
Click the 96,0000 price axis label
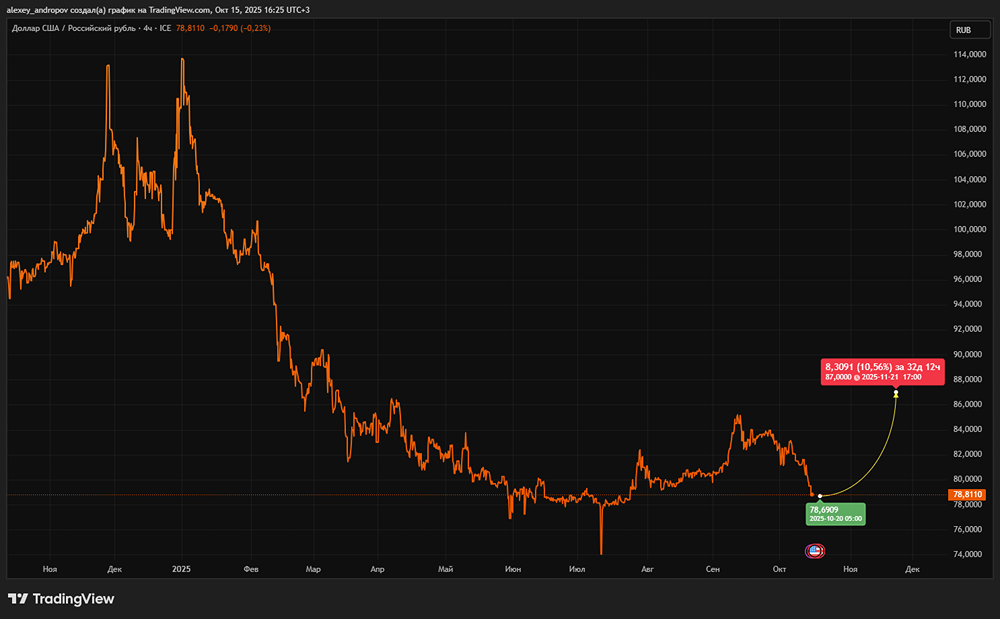pyautogui.click(x=969, y=279)
